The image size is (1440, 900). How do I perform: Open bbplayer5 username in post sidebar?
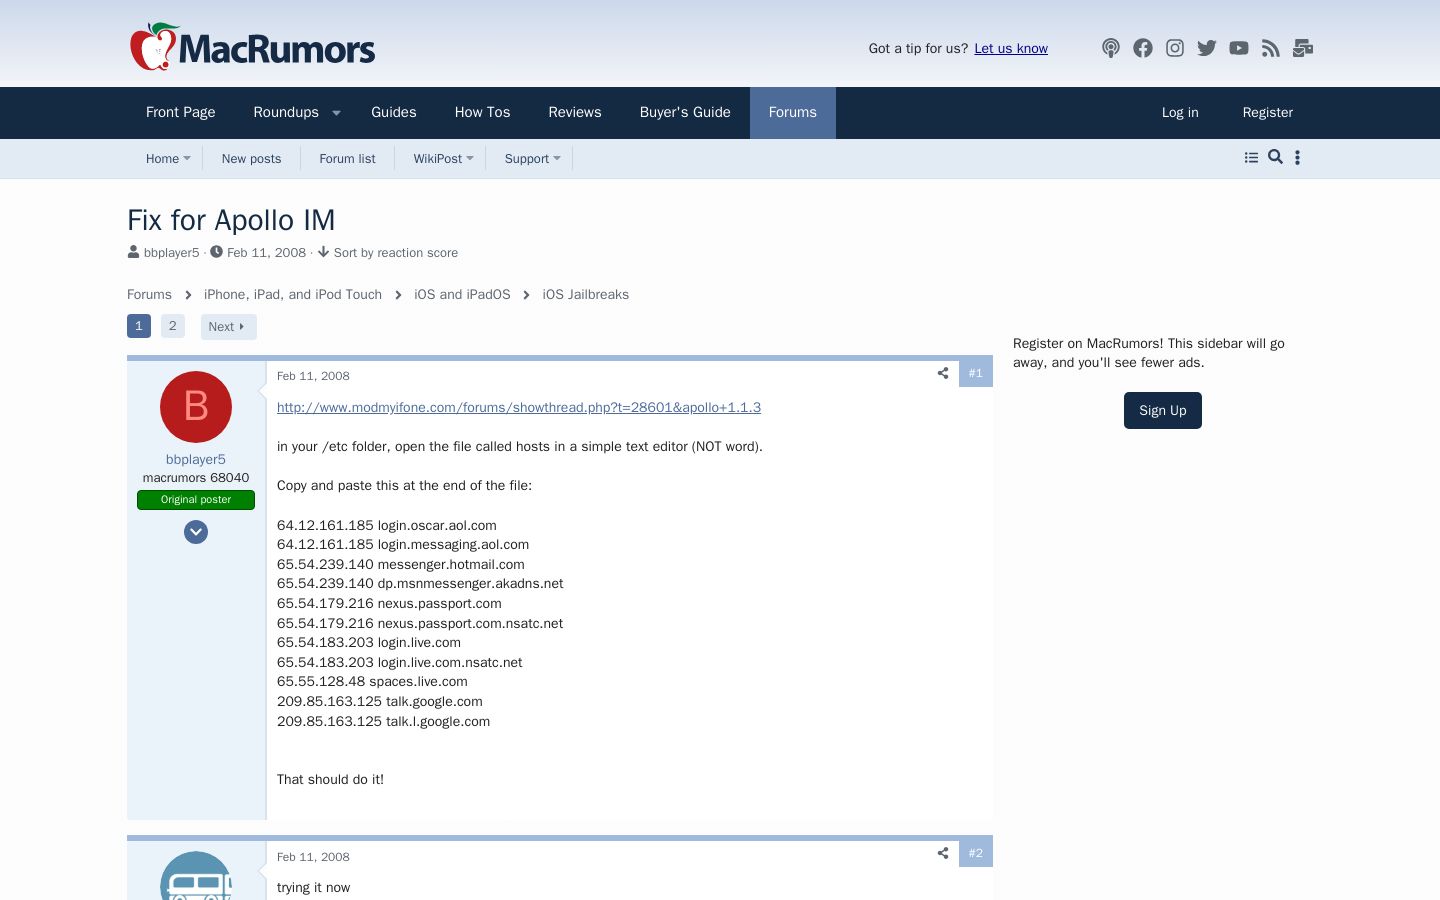(x=196, y=459)
